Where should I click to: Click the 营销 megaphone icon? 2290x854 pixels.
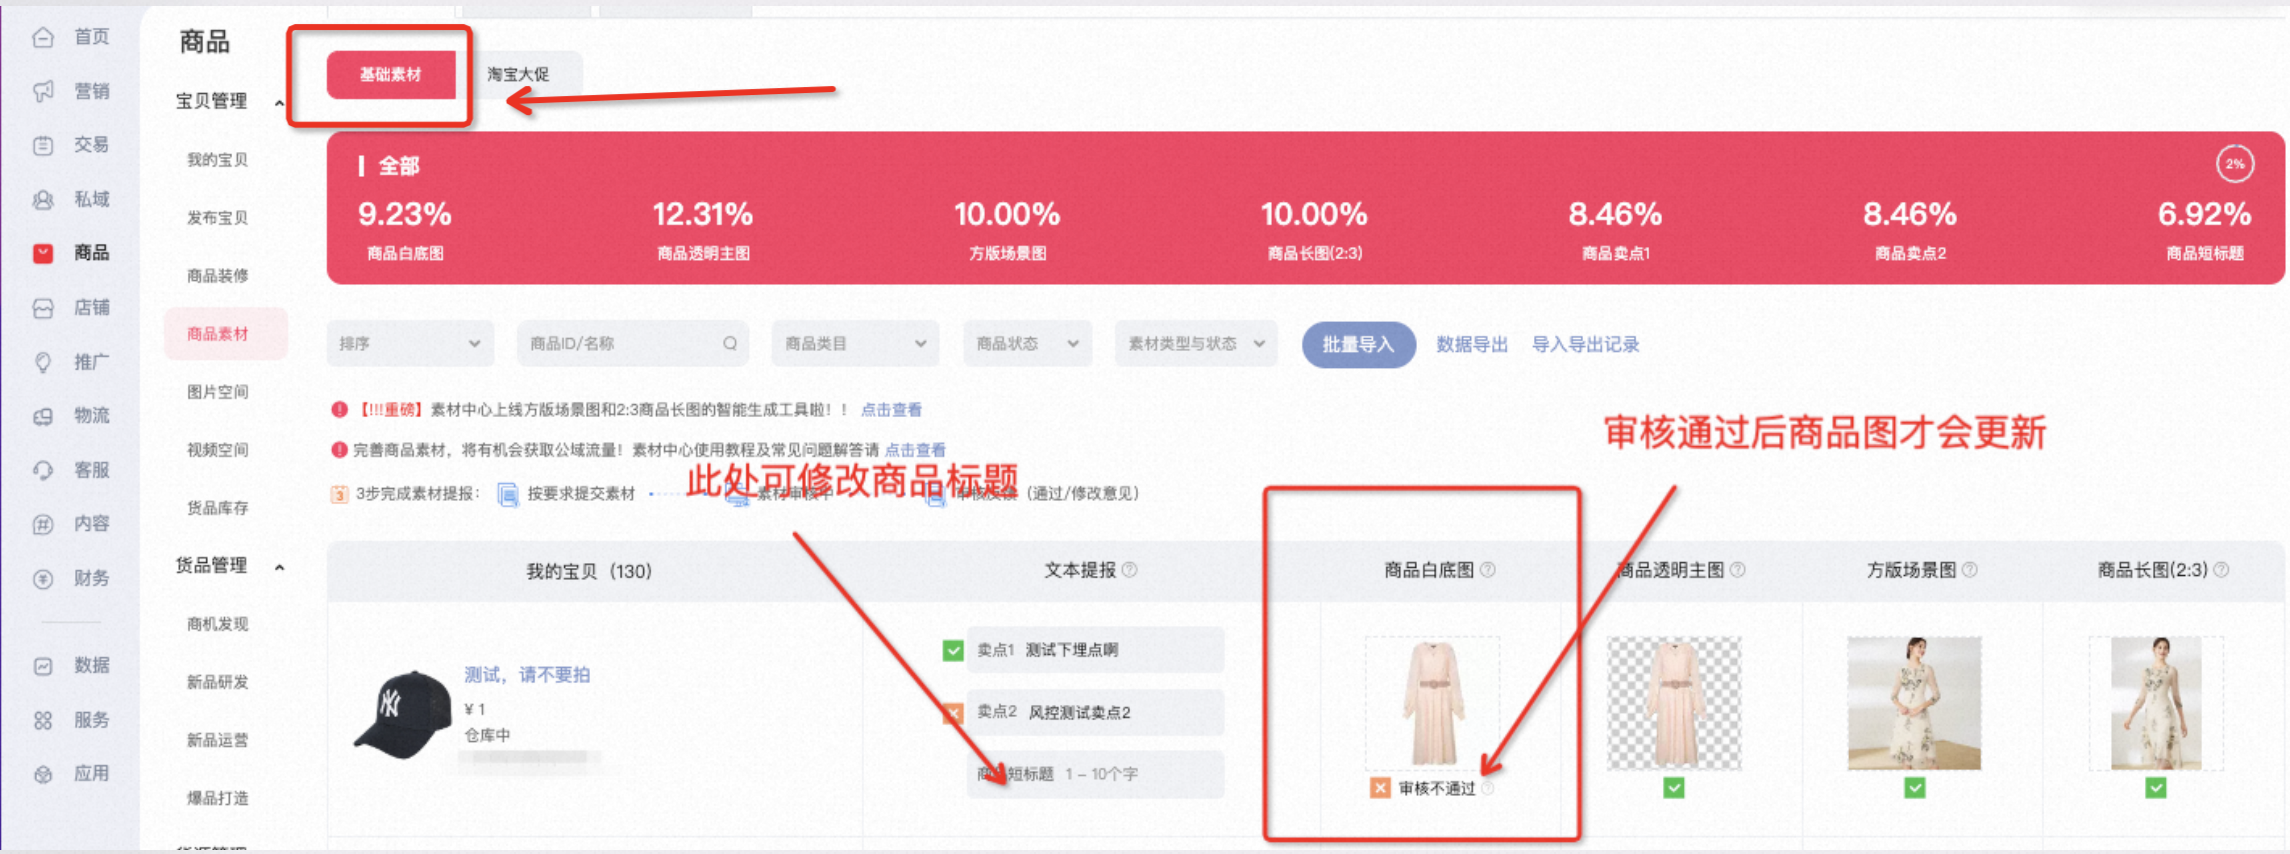coord(43,92)
